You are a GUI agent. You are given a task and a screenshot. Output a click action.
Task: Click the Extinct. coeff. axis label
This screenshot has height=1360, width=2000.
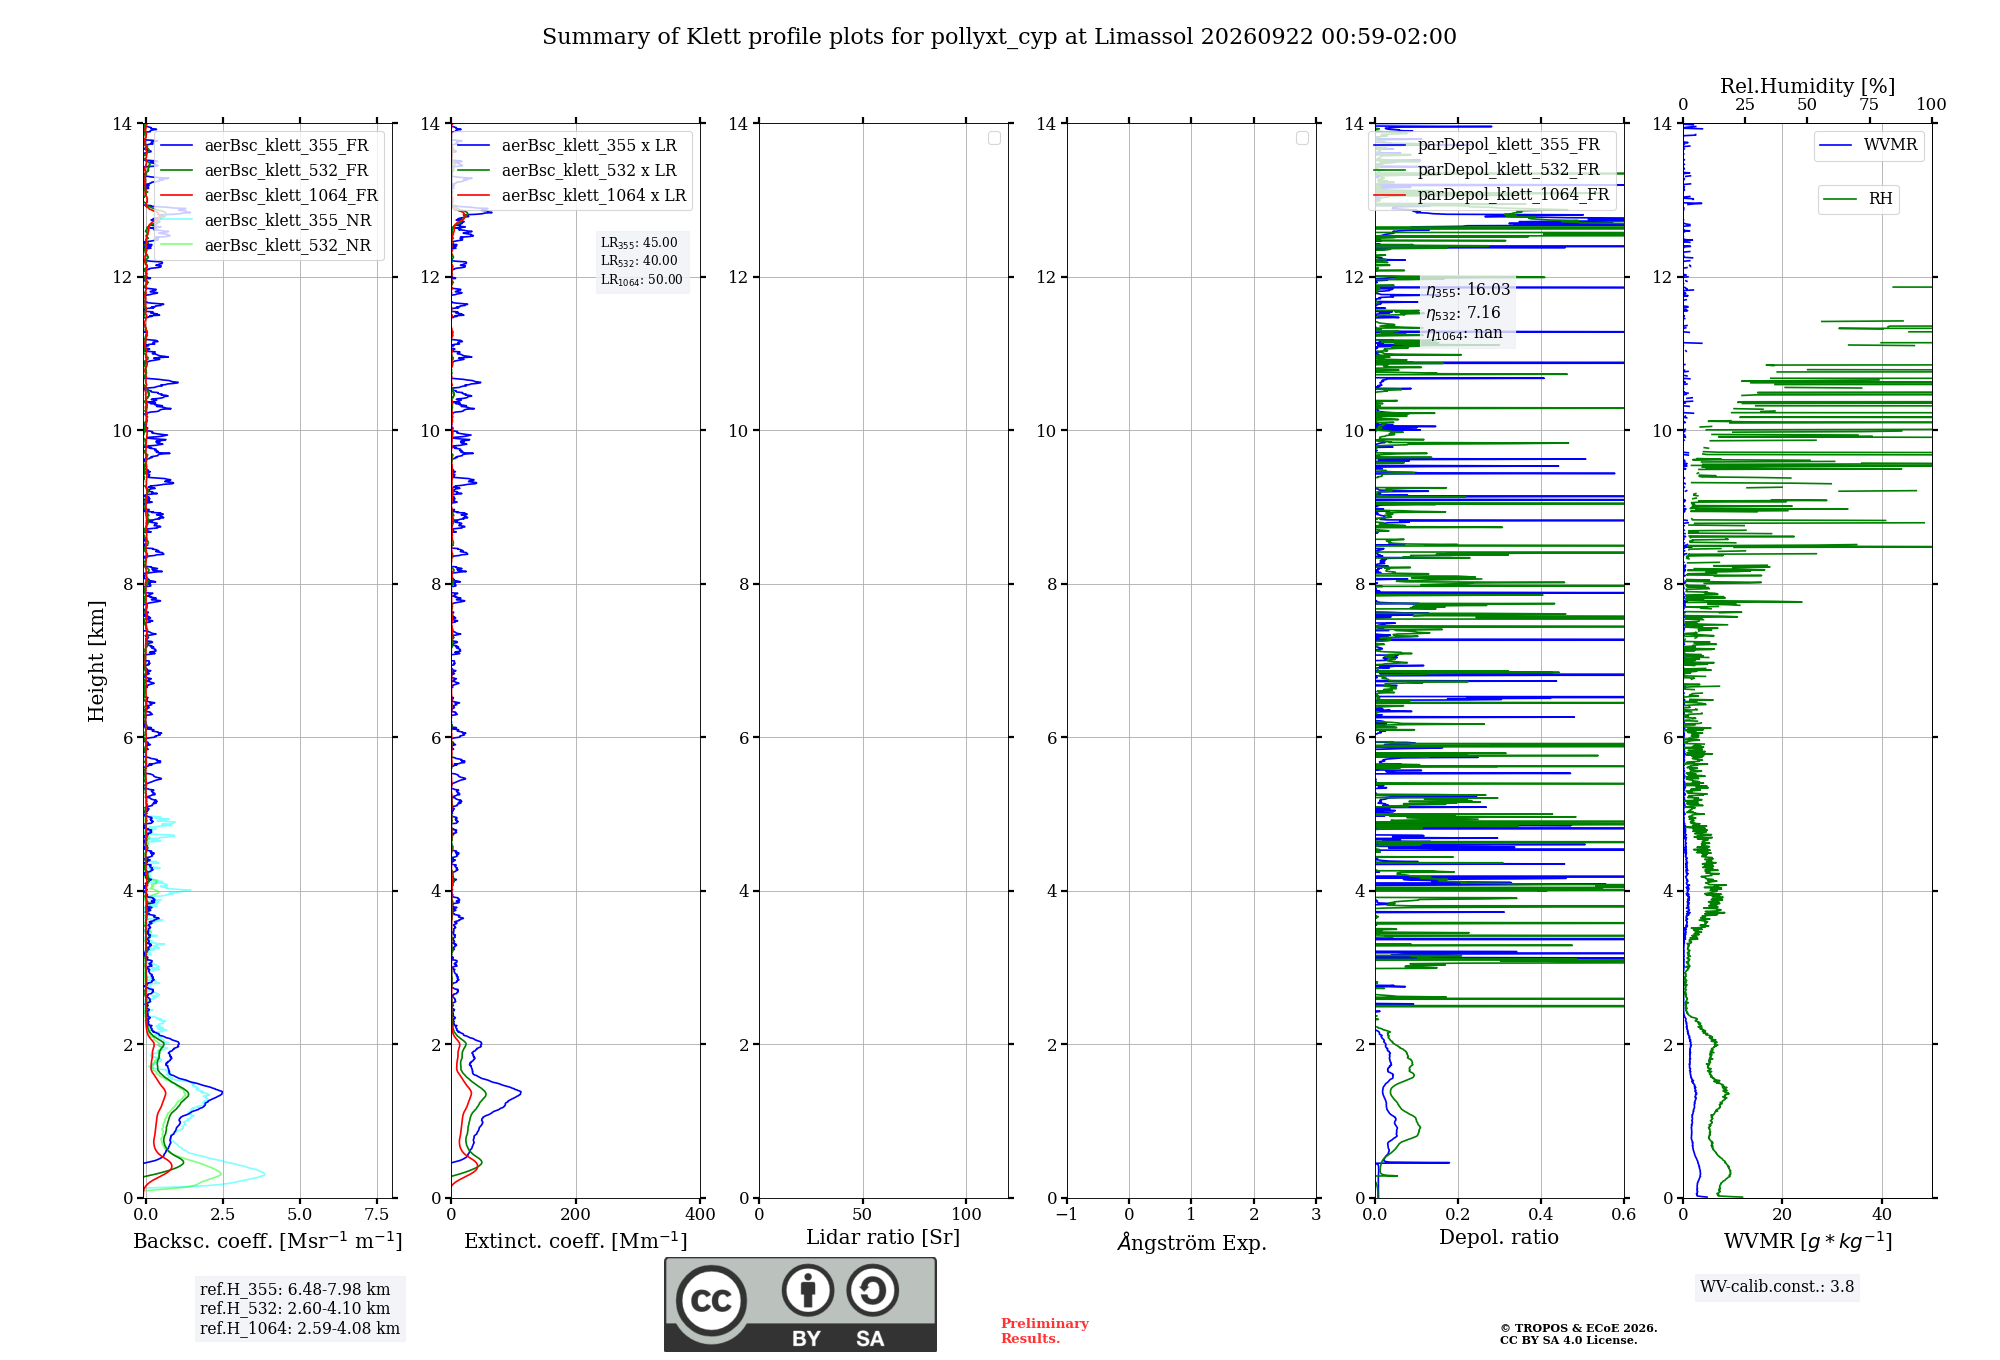(x=576, y=1241)
